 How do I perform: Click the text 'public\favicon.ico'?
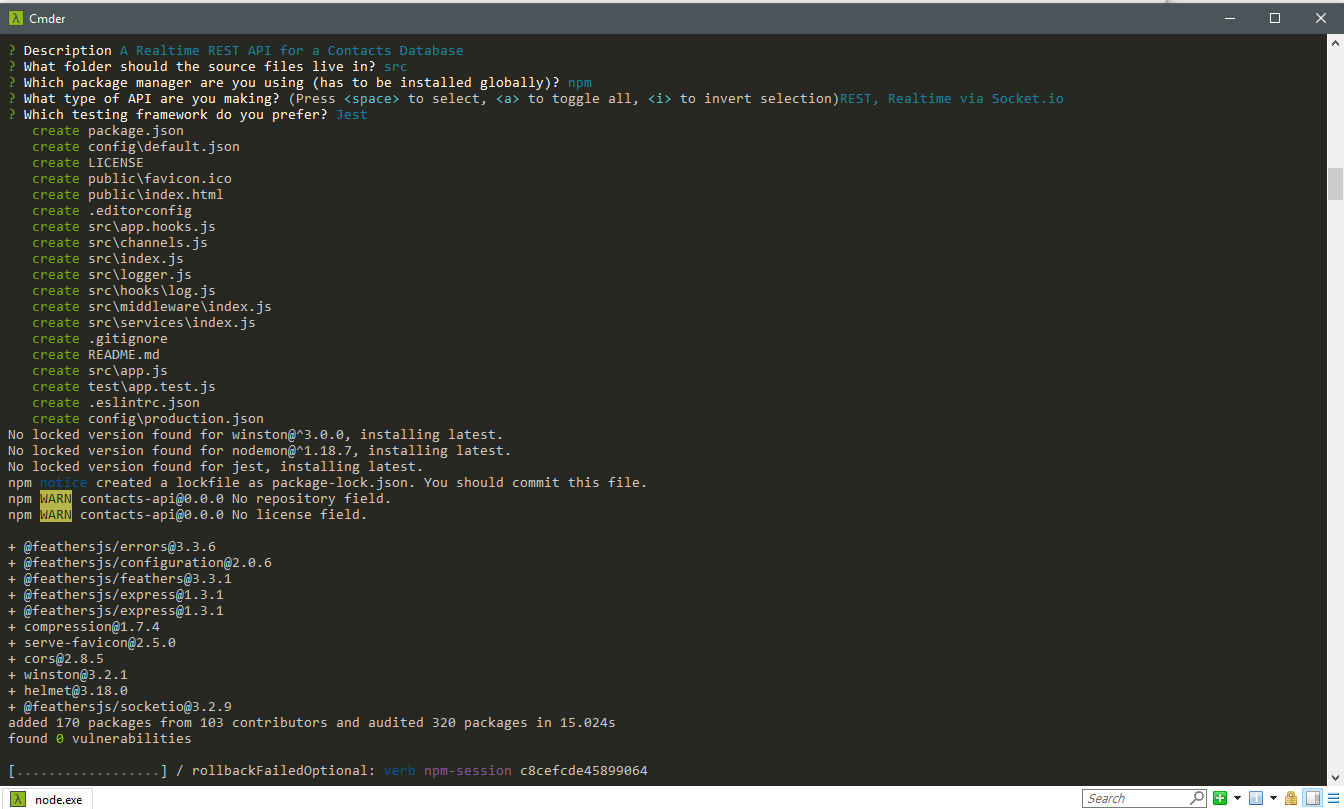160,179
